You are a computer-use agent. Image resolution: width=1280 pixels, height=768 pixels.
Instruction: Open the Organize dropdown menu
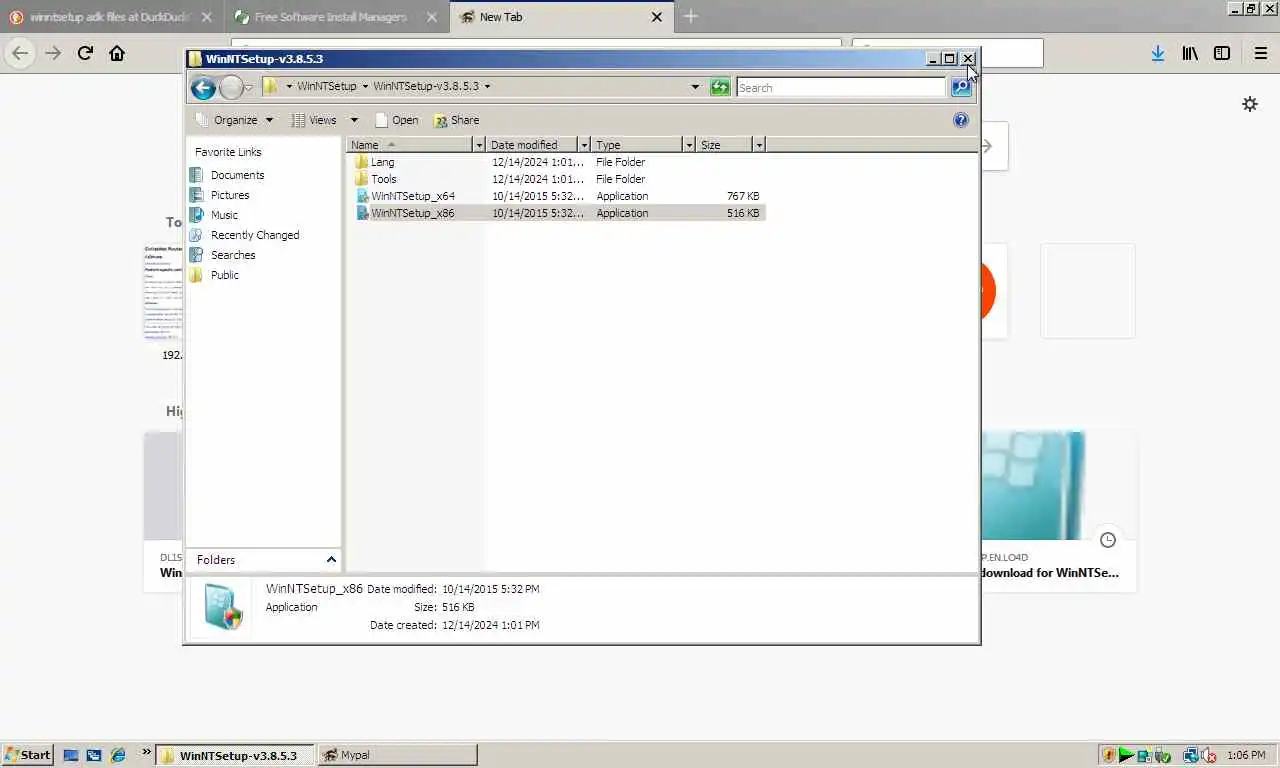pos(234,120)
